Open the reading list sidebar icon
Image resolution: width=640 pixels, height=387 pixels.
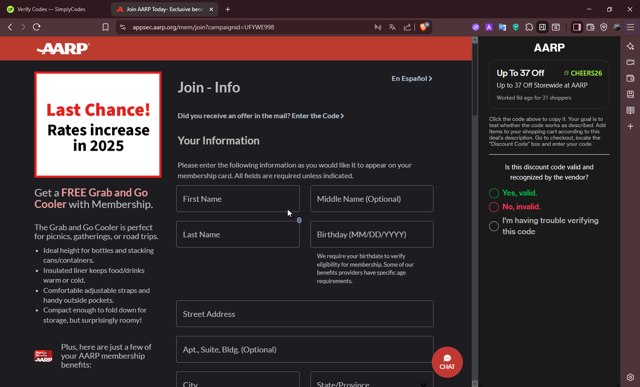630,110
